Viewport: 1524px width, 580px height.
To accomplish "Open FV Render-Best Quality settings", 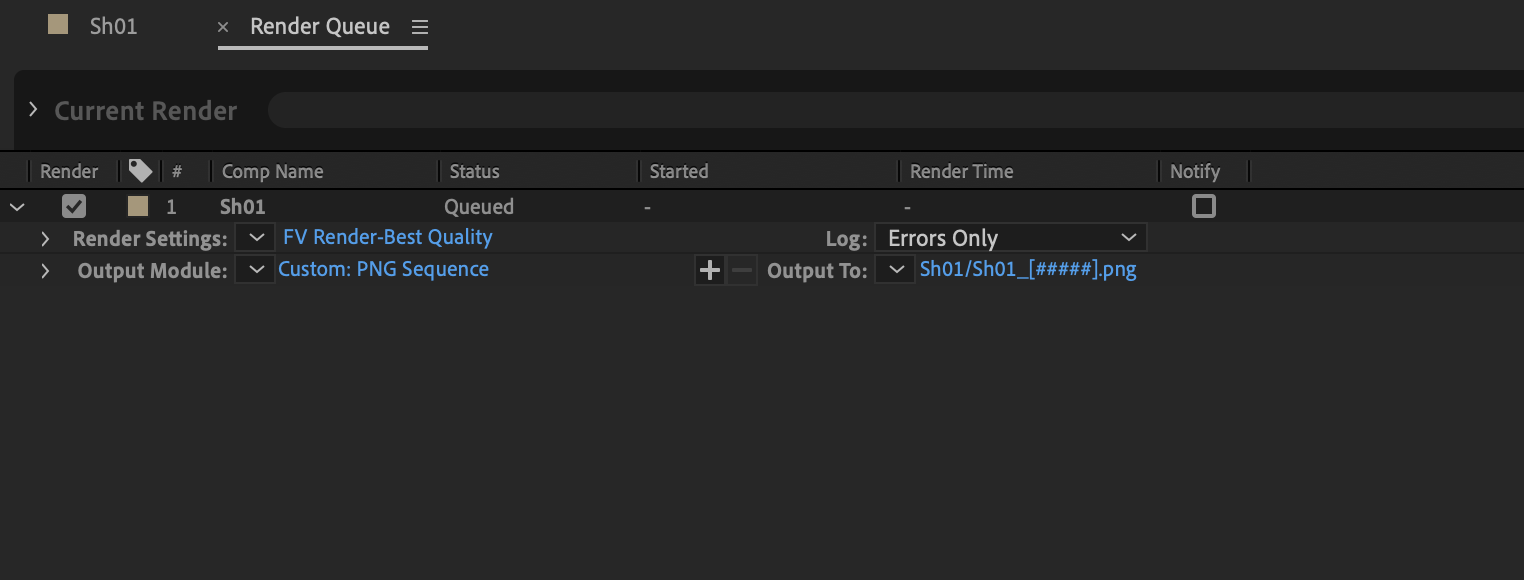I will pos(387,237).
